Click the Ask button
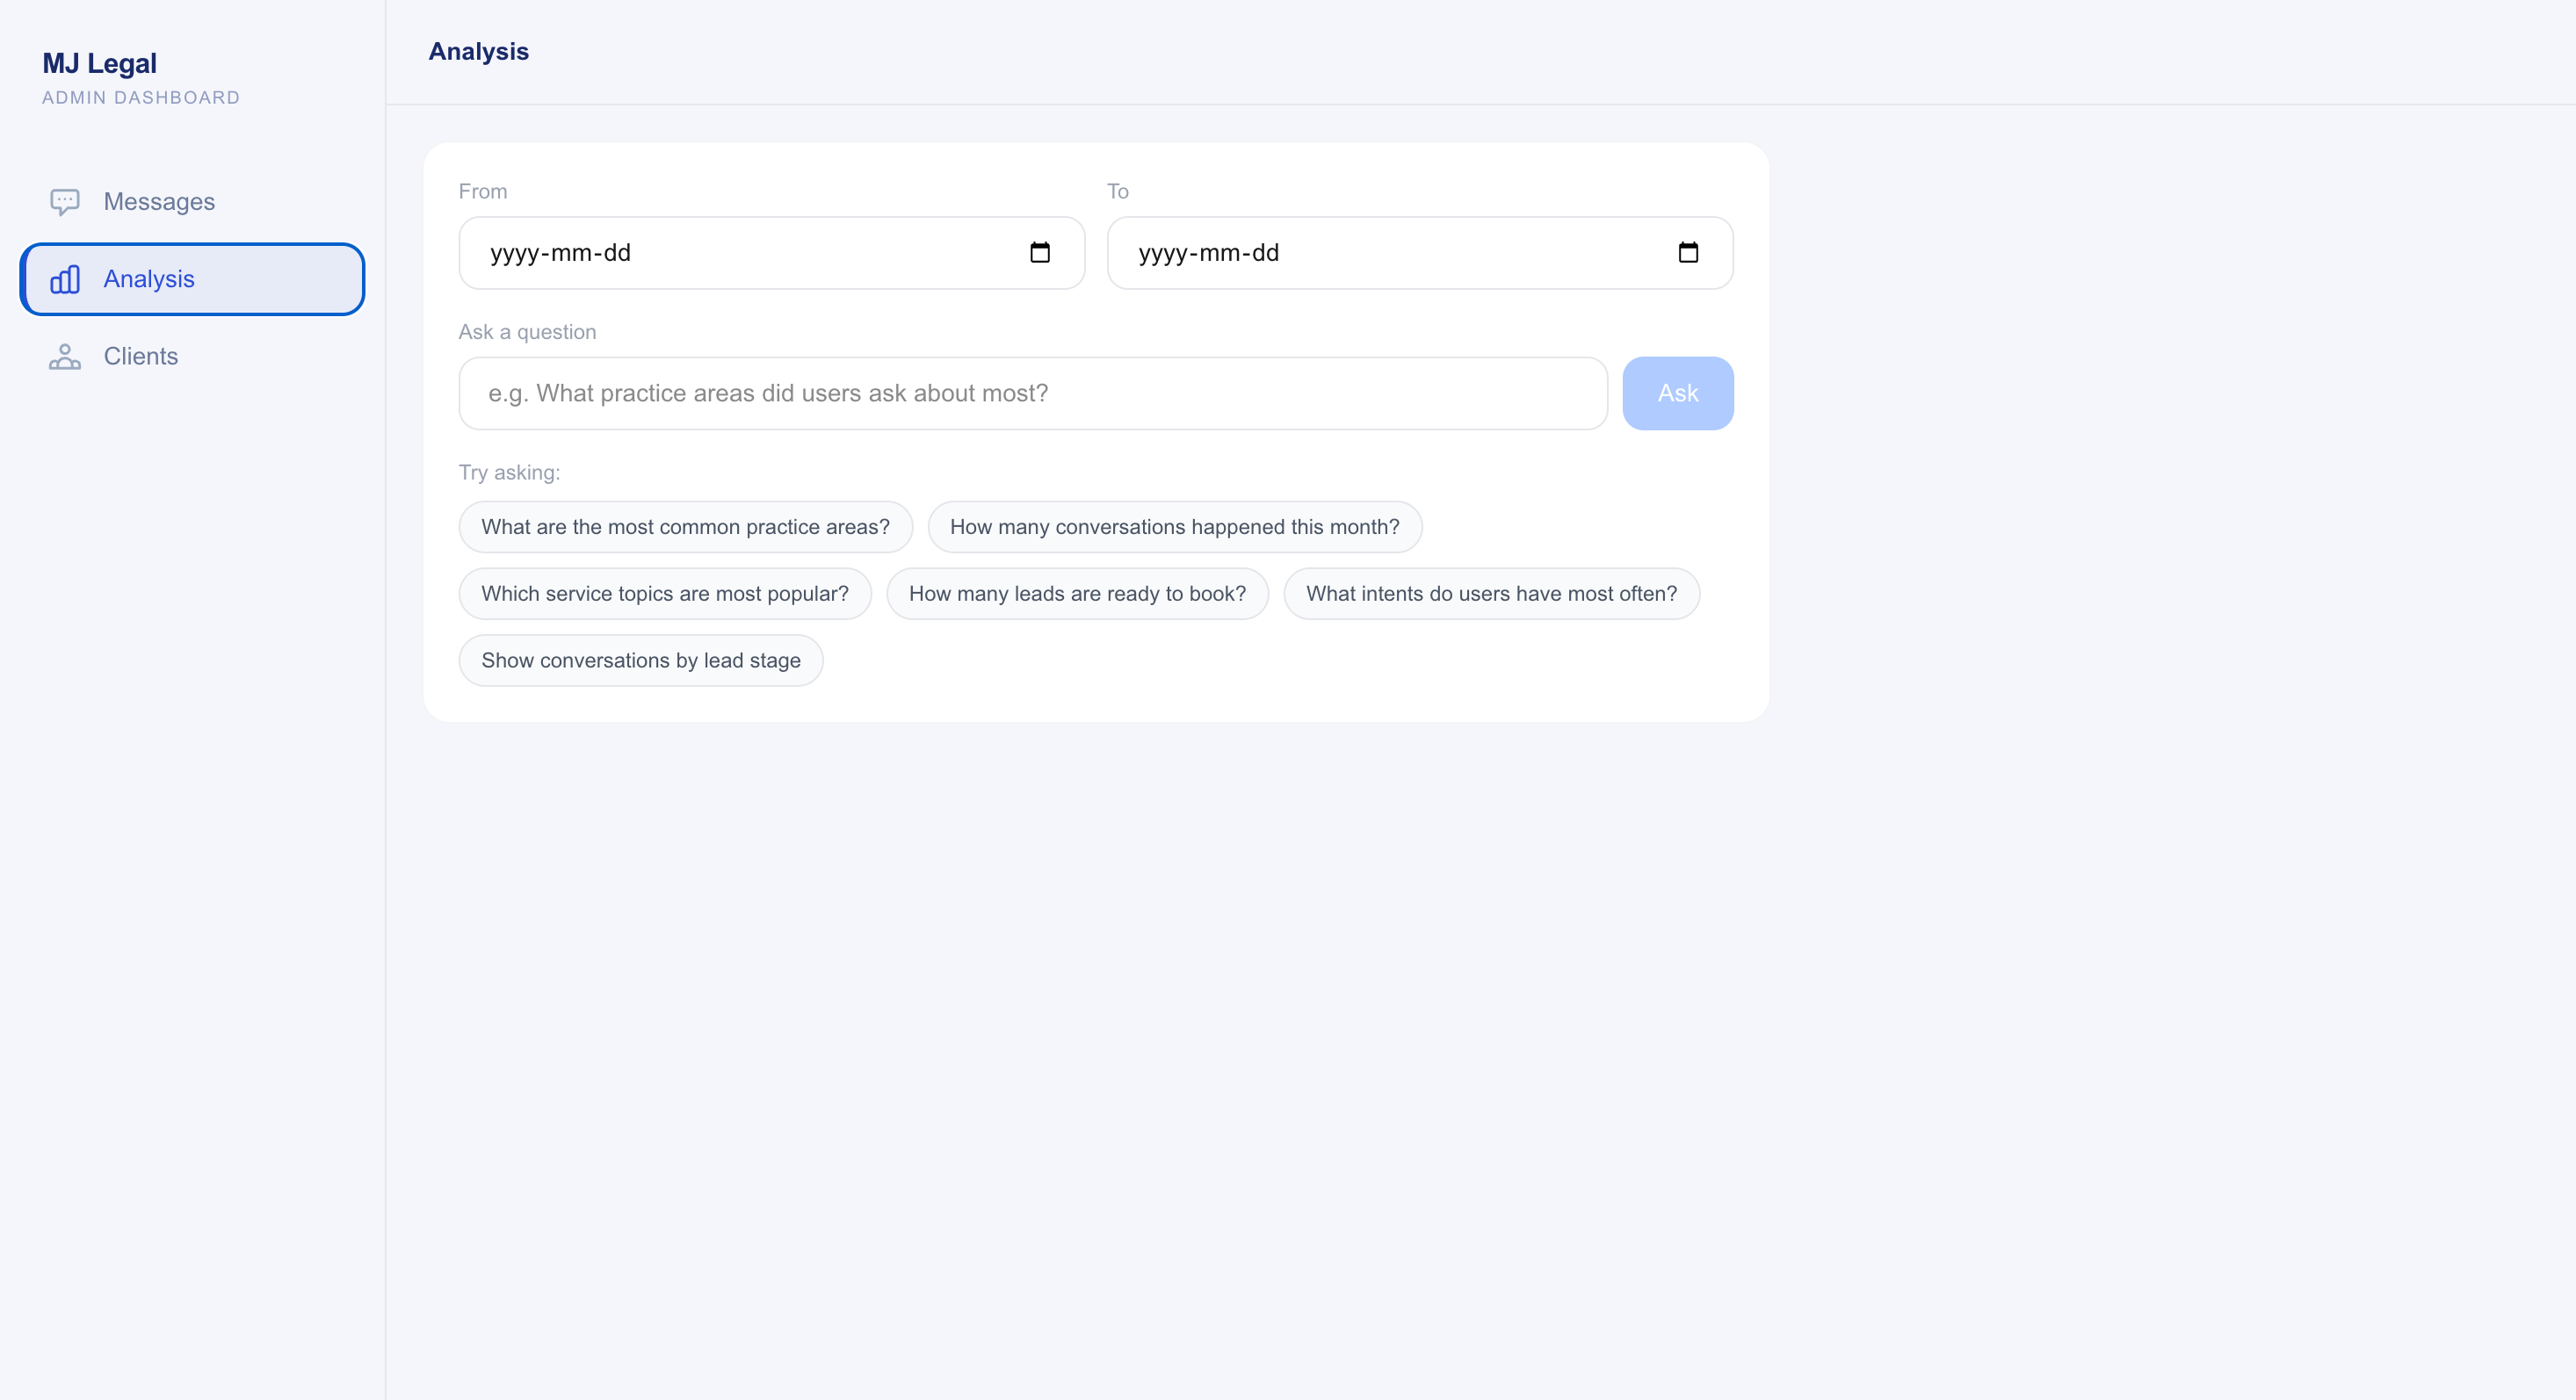 (1678, 393)
